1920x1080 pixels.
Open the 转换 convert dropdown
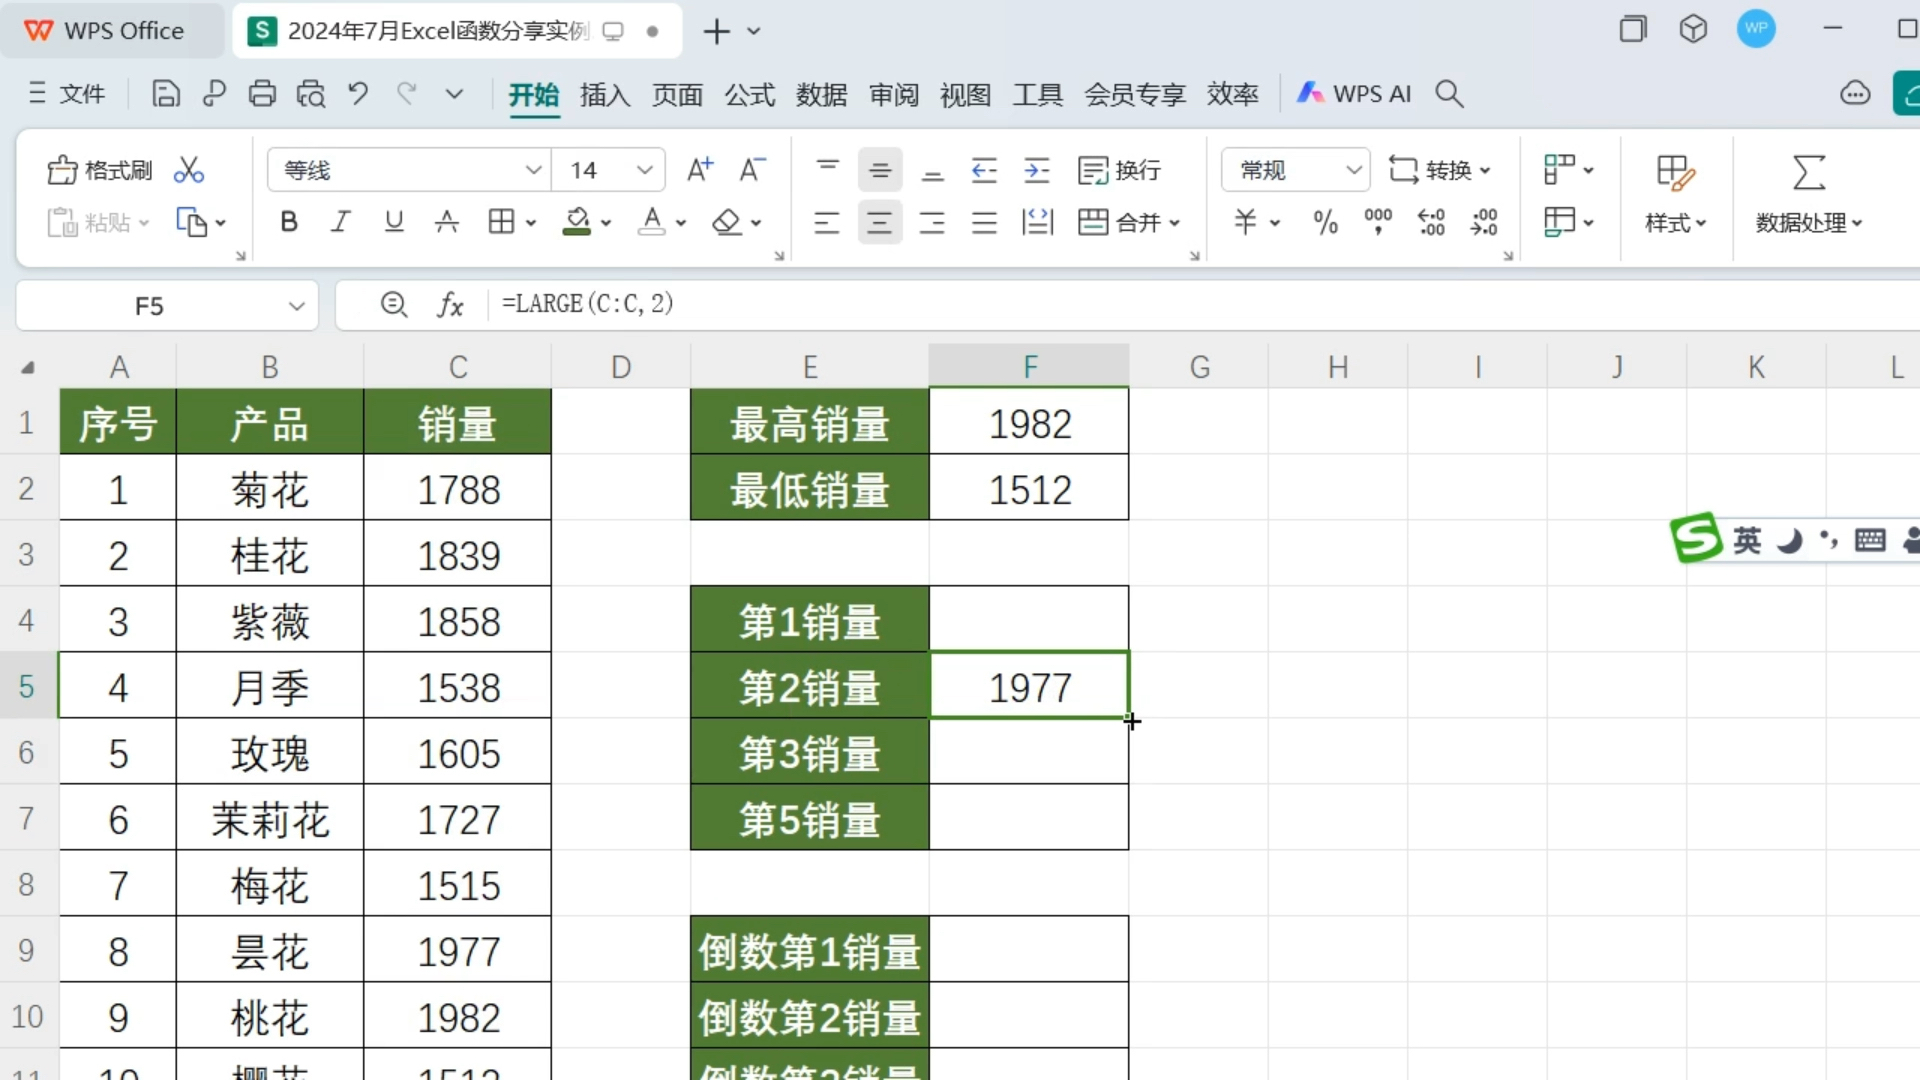tap(1440, 170)
